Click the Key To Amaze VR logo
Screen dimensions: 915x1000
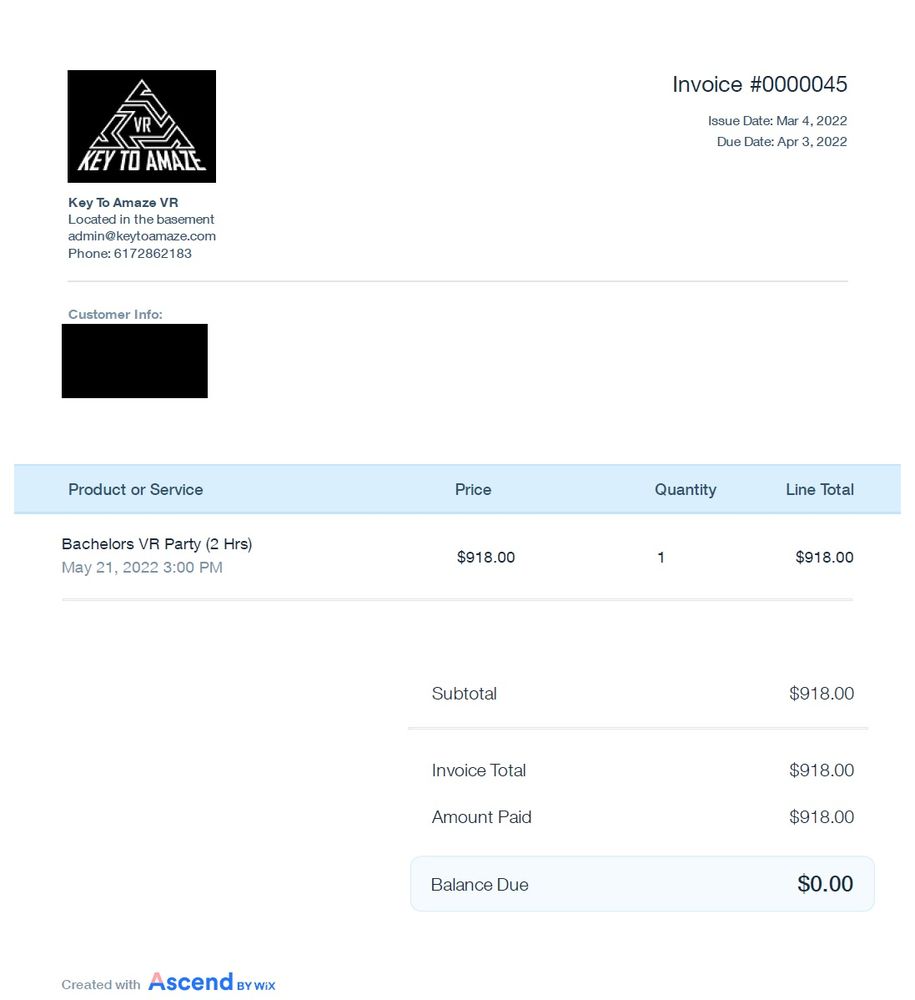point(142,126)
